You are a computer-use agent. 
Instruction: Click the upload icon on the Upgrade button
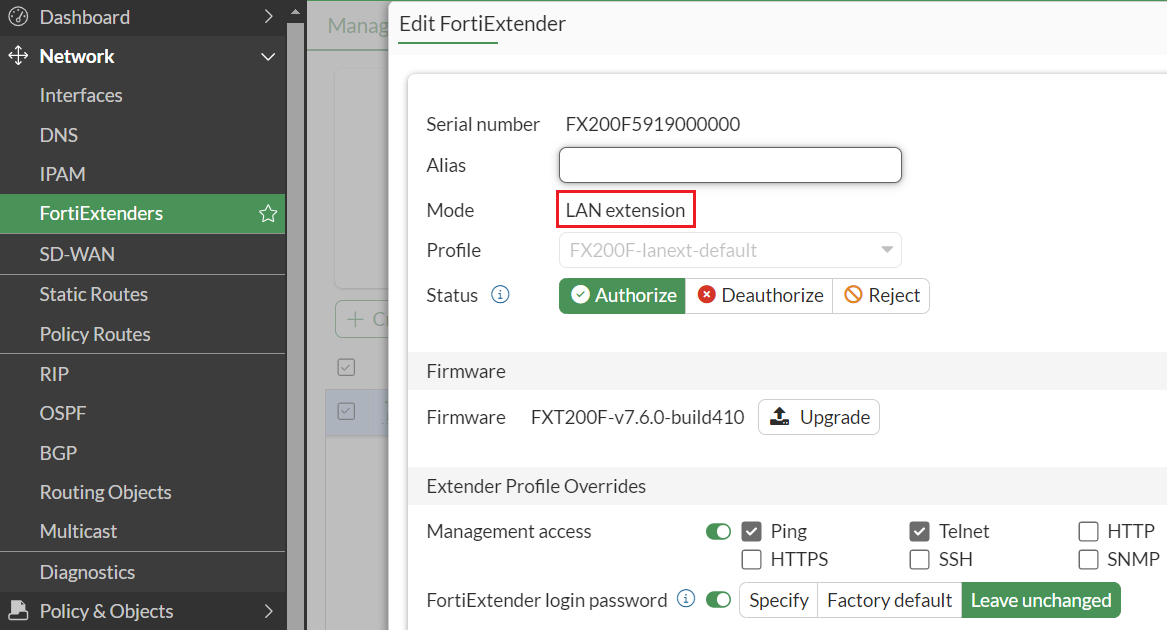pos(781,417)
